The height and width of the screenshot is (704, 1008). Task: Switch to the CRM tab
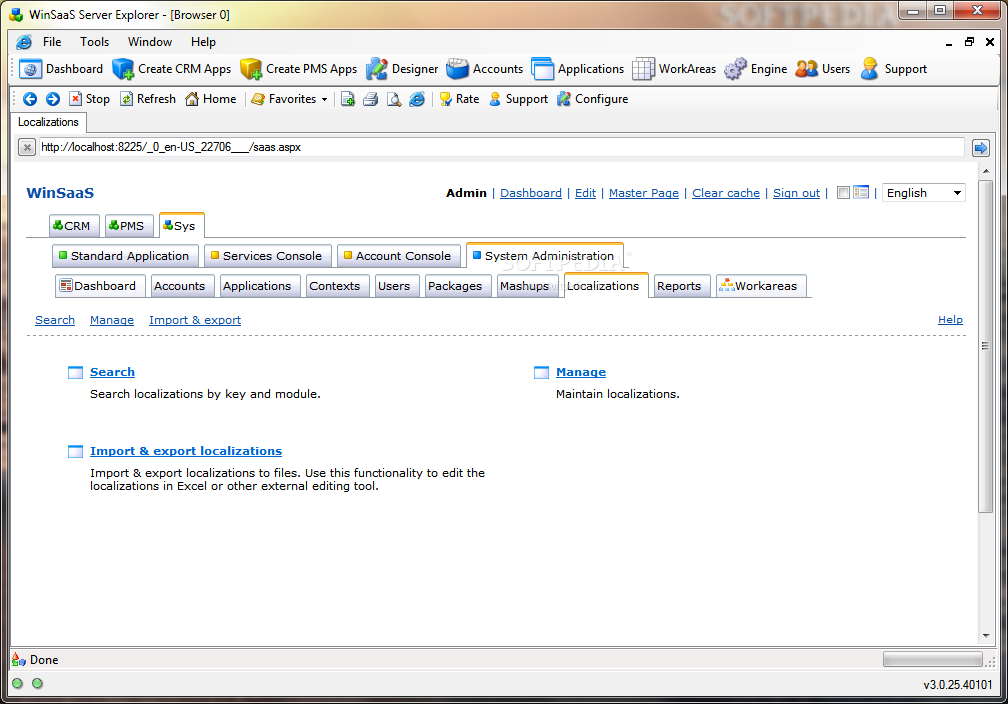pos(74,226)
